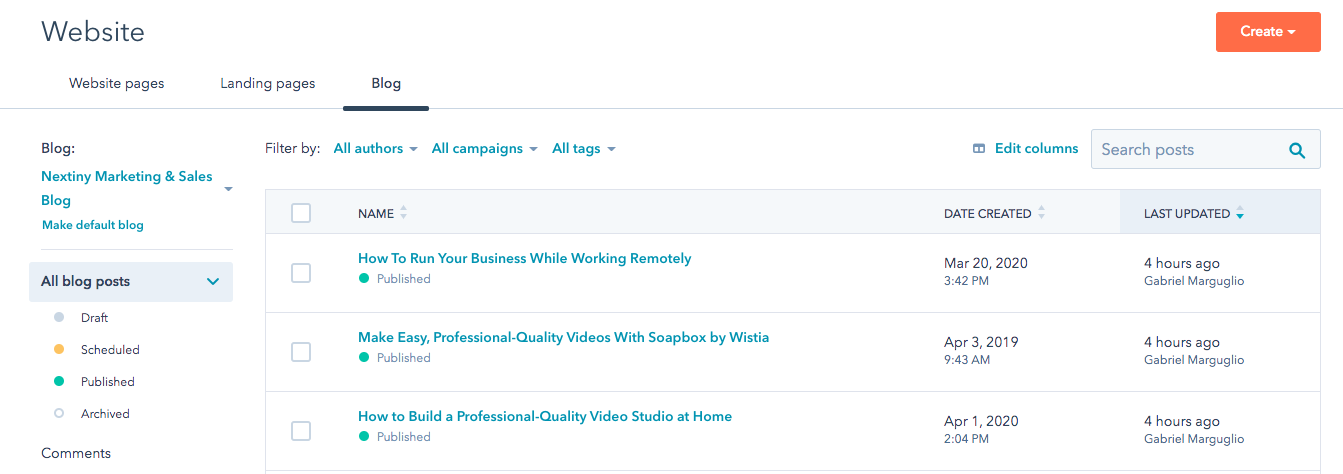Focus the Search posts field
Image resolution: width=1343 pixels, height=474 pixels.
click(1189, 150)
